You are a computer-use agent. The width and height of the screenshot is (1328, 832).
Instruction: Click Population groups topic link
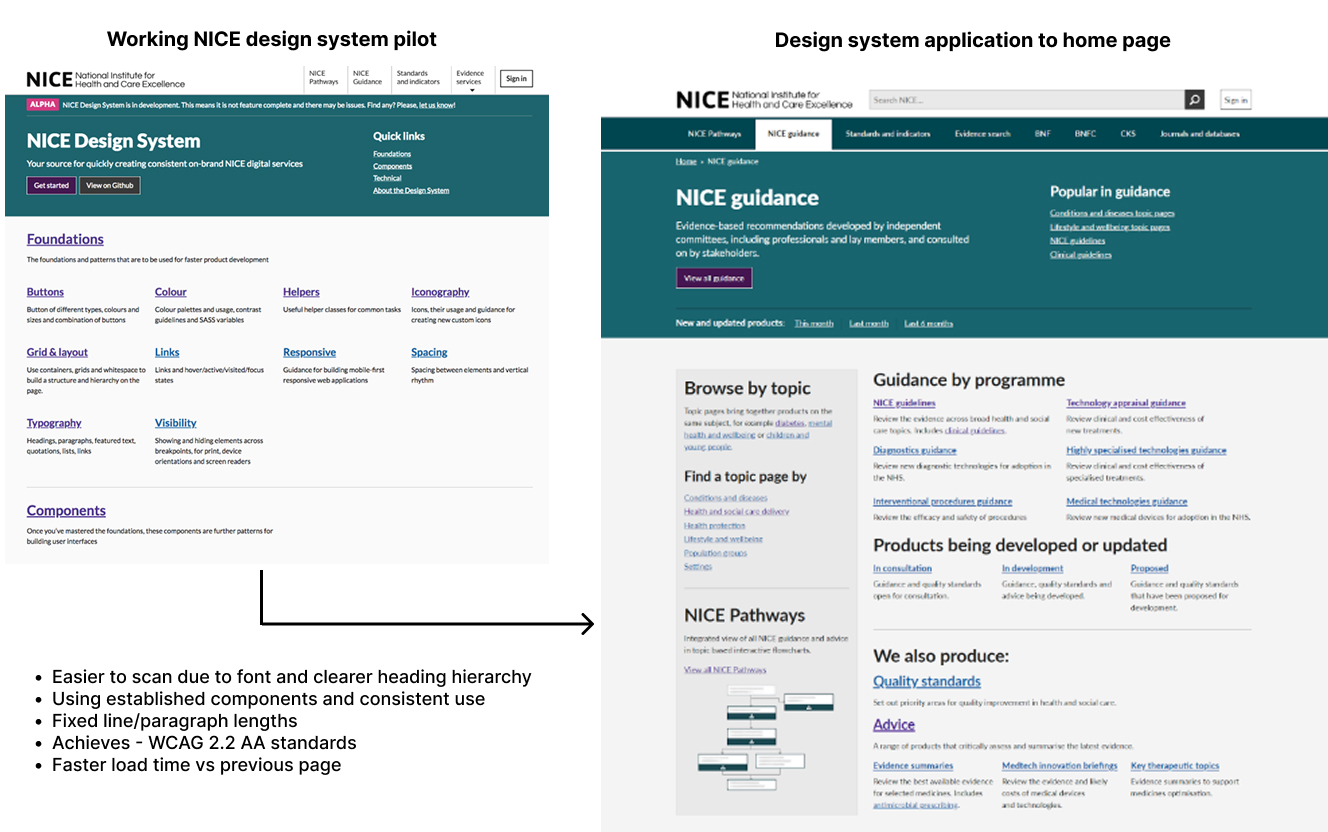coord(715,553)
